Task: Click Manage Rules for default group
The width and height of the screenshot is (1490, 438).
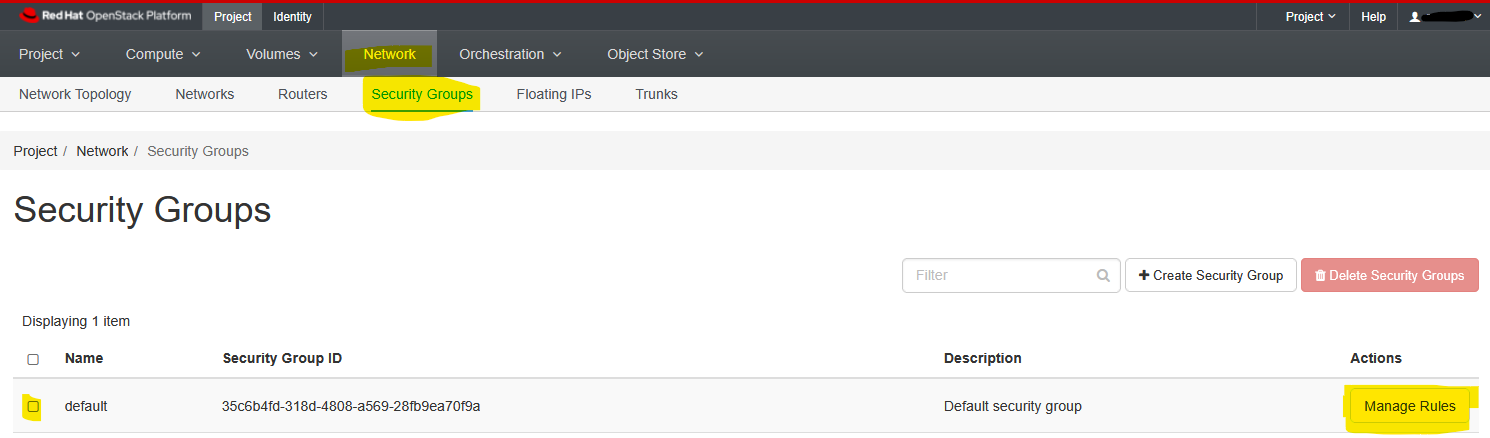Action: coord(1410,406)
